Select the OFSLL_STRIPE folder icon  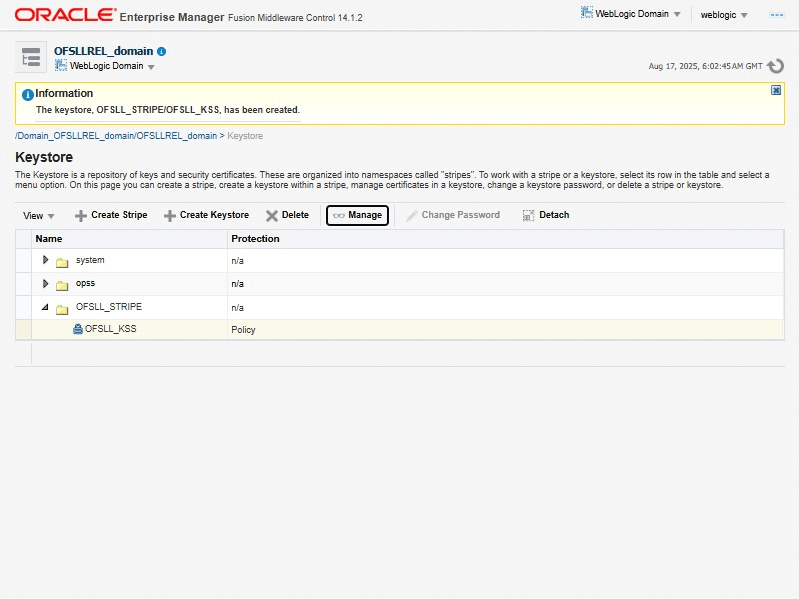pos(62,309)
